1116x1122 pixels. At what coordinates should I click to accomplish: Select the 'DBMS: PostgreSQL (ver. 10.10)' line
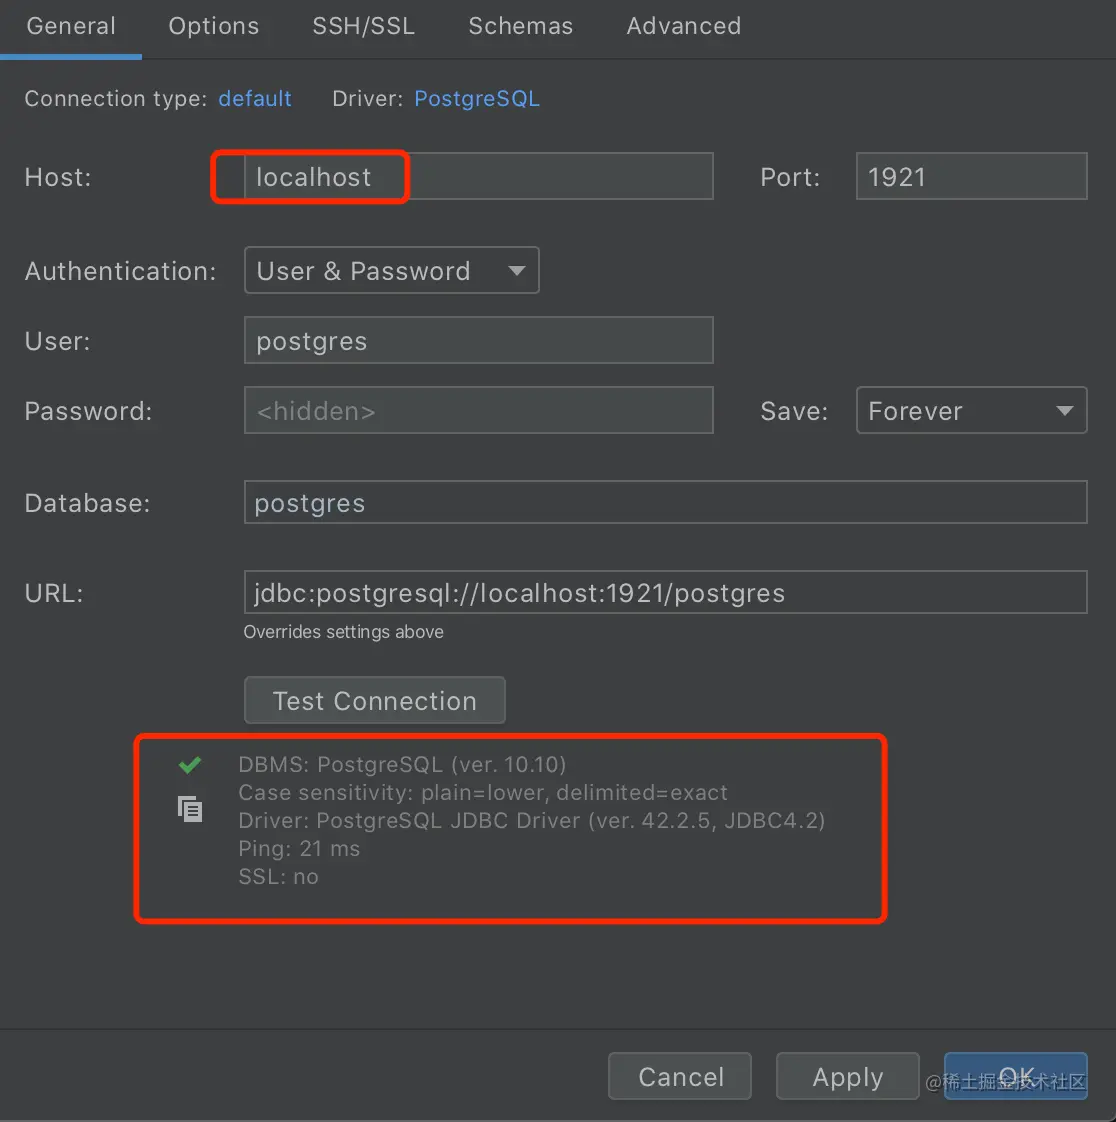402,764
